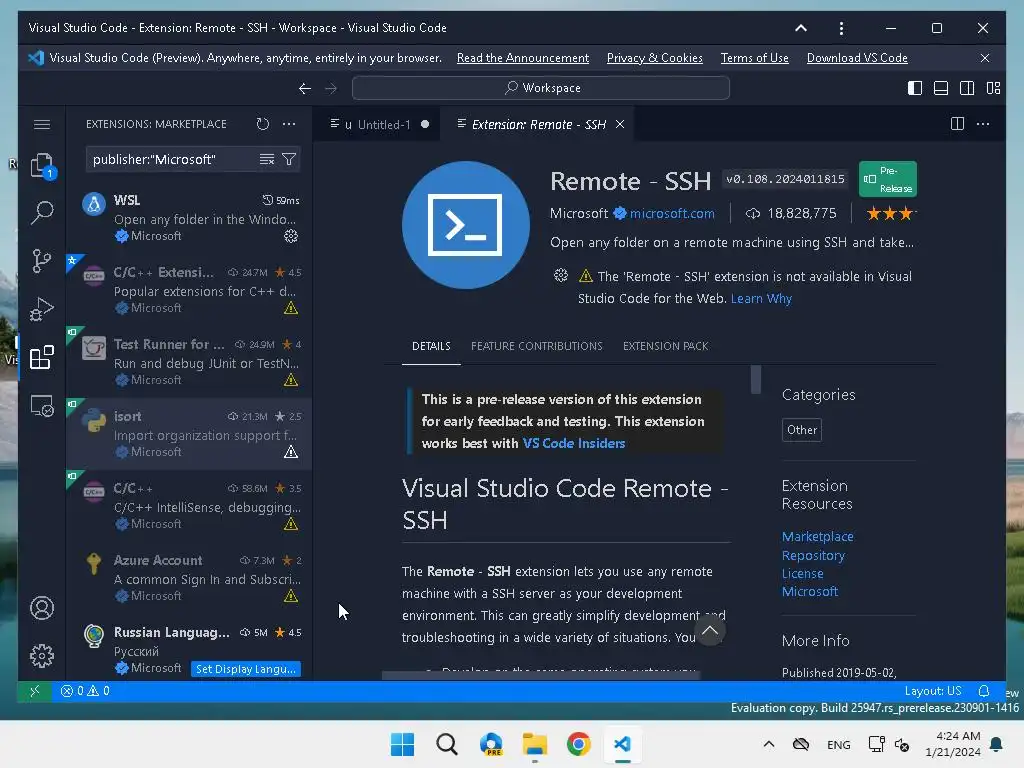Open File Explorer from the taskbar
This screenshot has height=768, width=1024.
(x=534, y=744)
